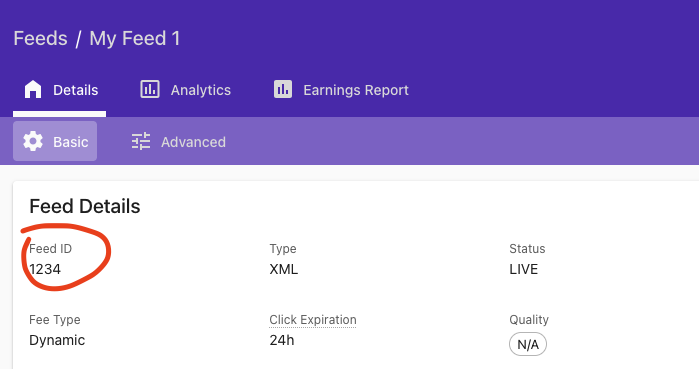Click the Dynamic fee type value
Image resolution: width=699 pixels, height=369 pixels.
point(57,340)
